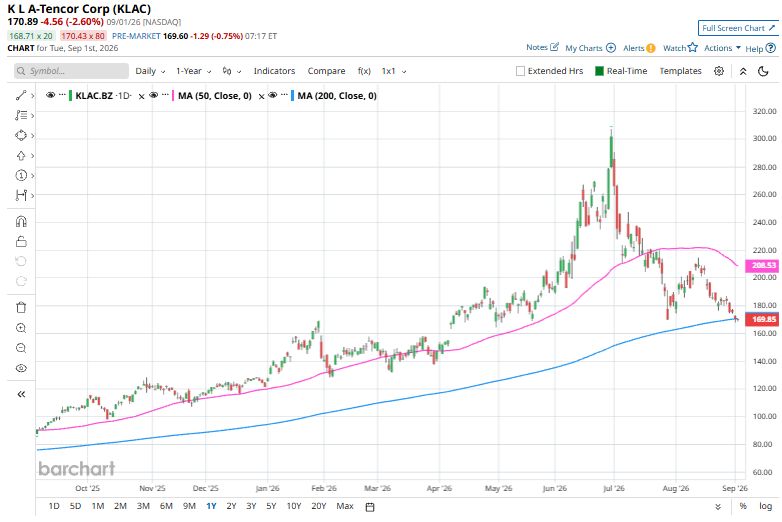Click the blue MA 200 color swatch

292,95
